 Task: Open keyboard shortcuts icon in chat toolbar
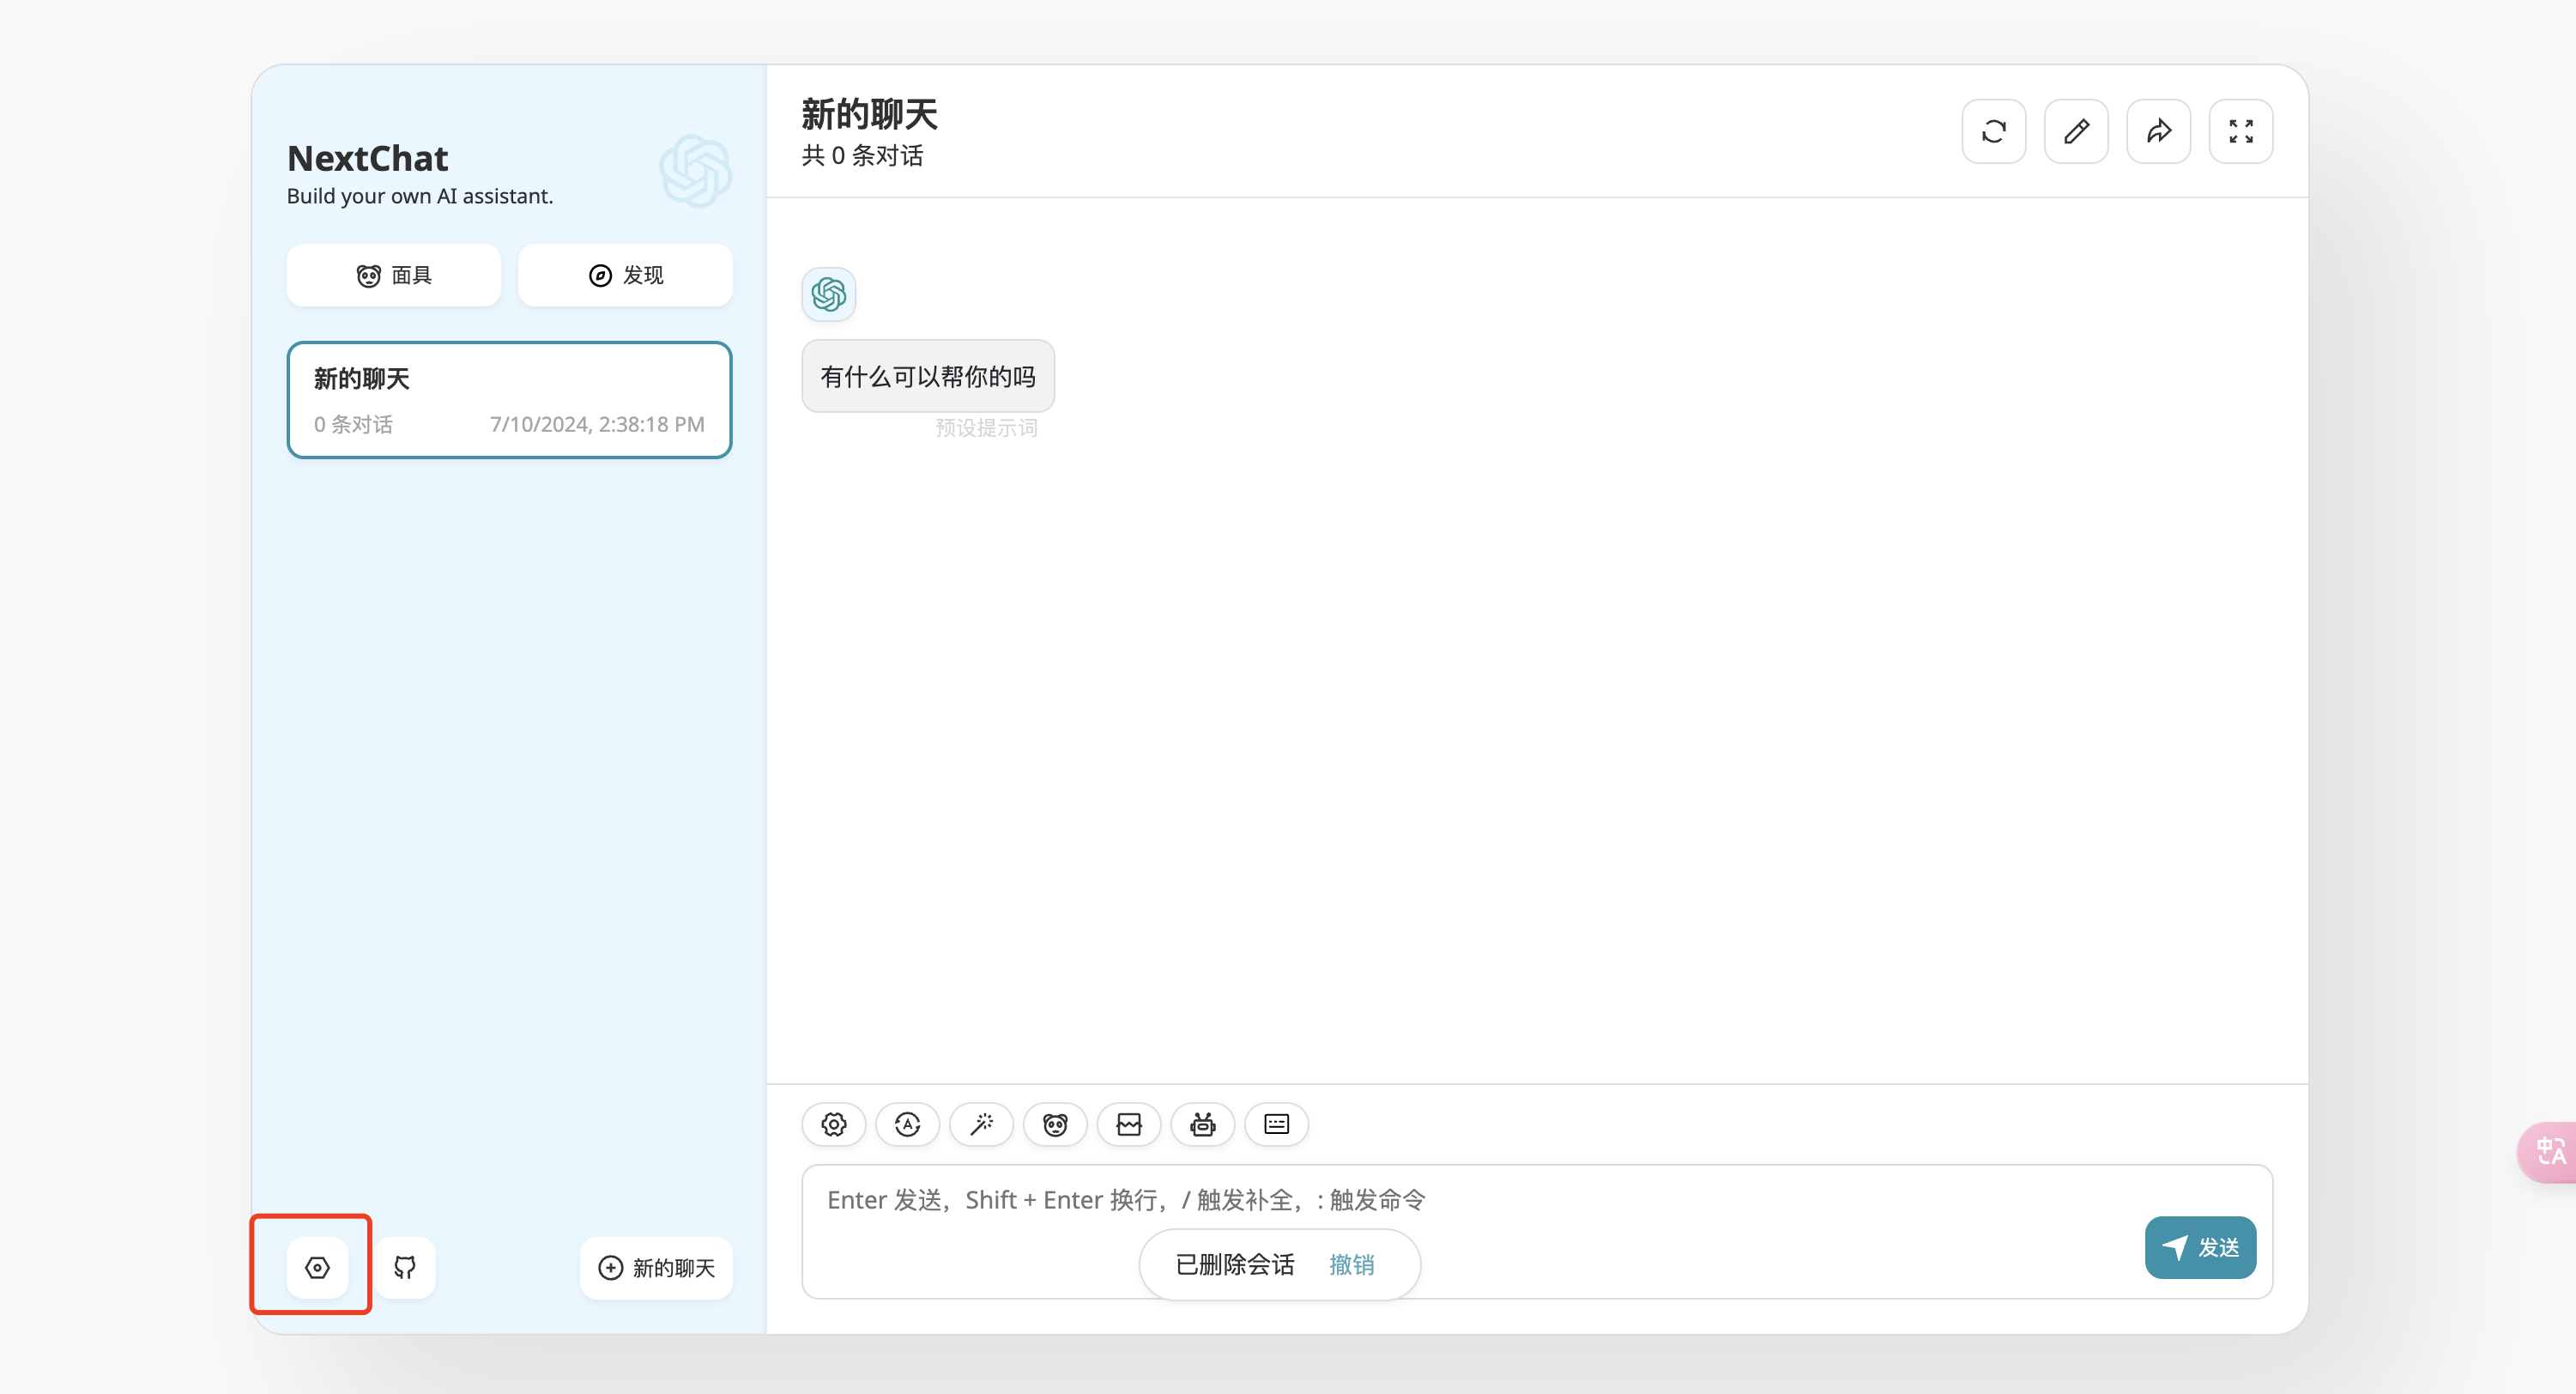click(1276, 1124)
